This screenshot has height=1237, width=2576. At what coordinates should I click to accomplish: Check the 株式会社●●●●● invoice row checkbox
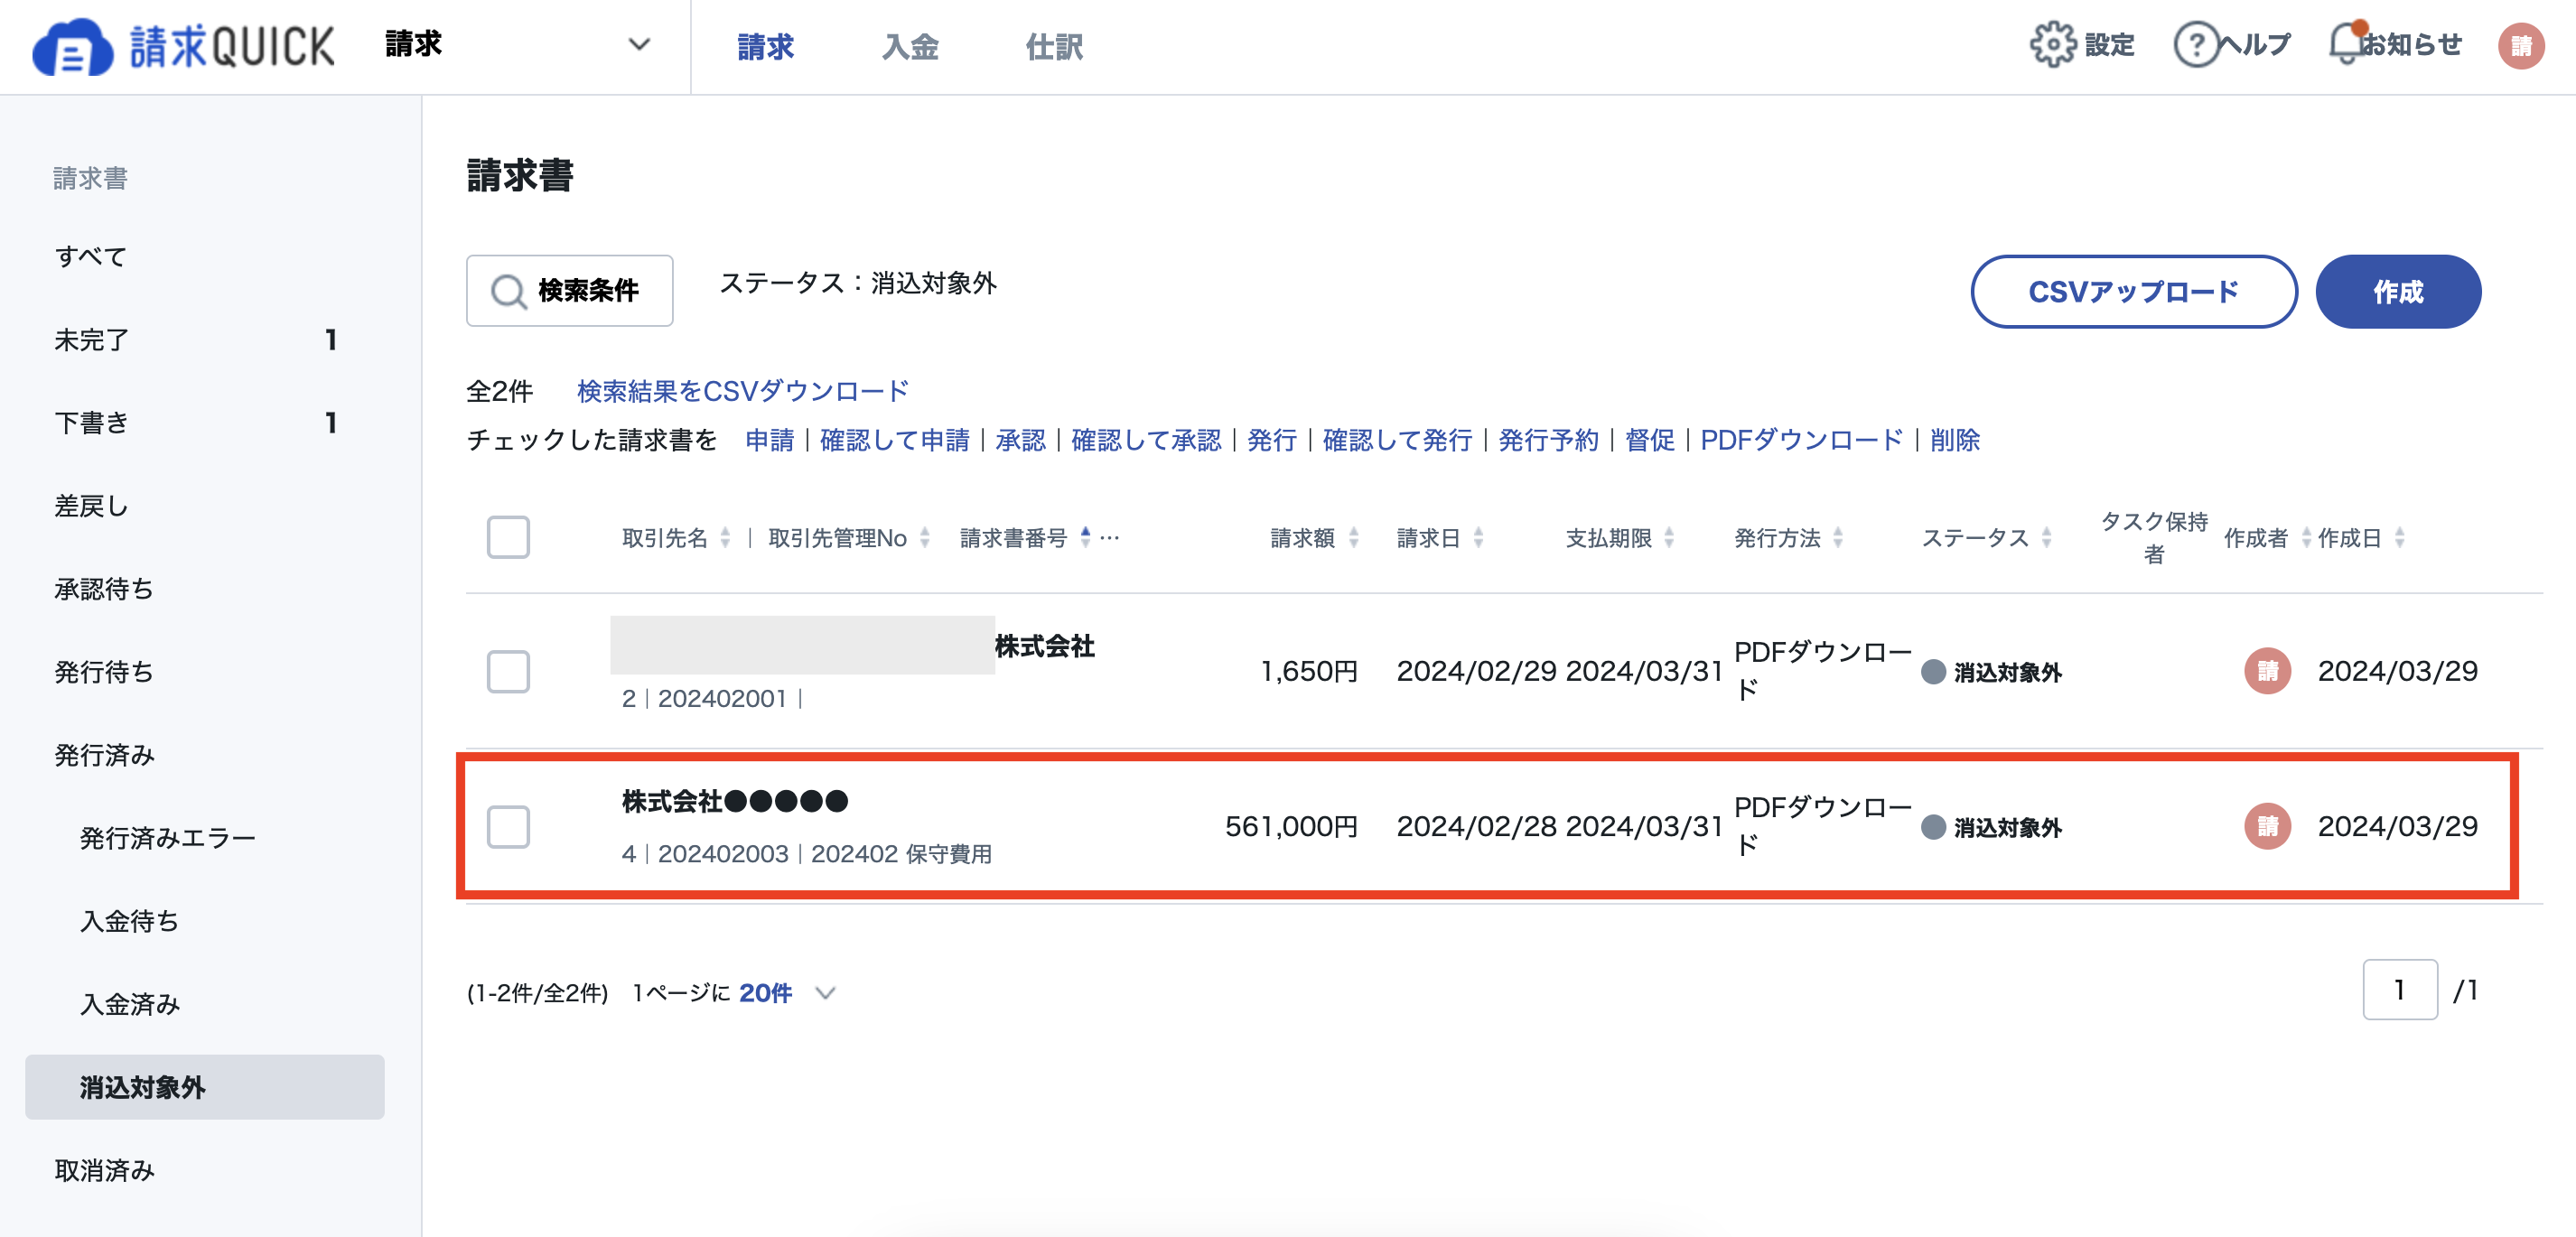click(x=509, y=827)
